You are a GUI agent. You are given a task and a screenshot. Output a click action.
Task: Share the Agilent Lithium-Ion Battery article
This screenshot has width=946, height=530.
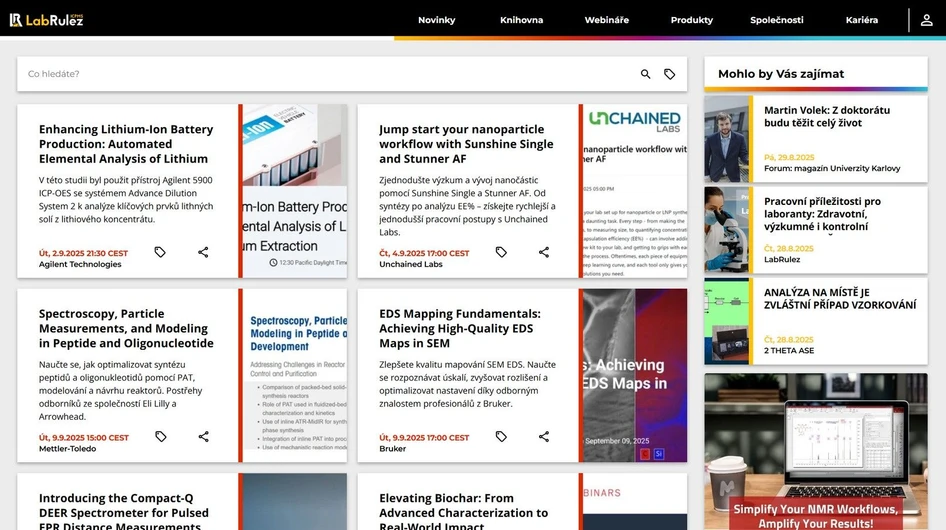[x=203, y=253]
